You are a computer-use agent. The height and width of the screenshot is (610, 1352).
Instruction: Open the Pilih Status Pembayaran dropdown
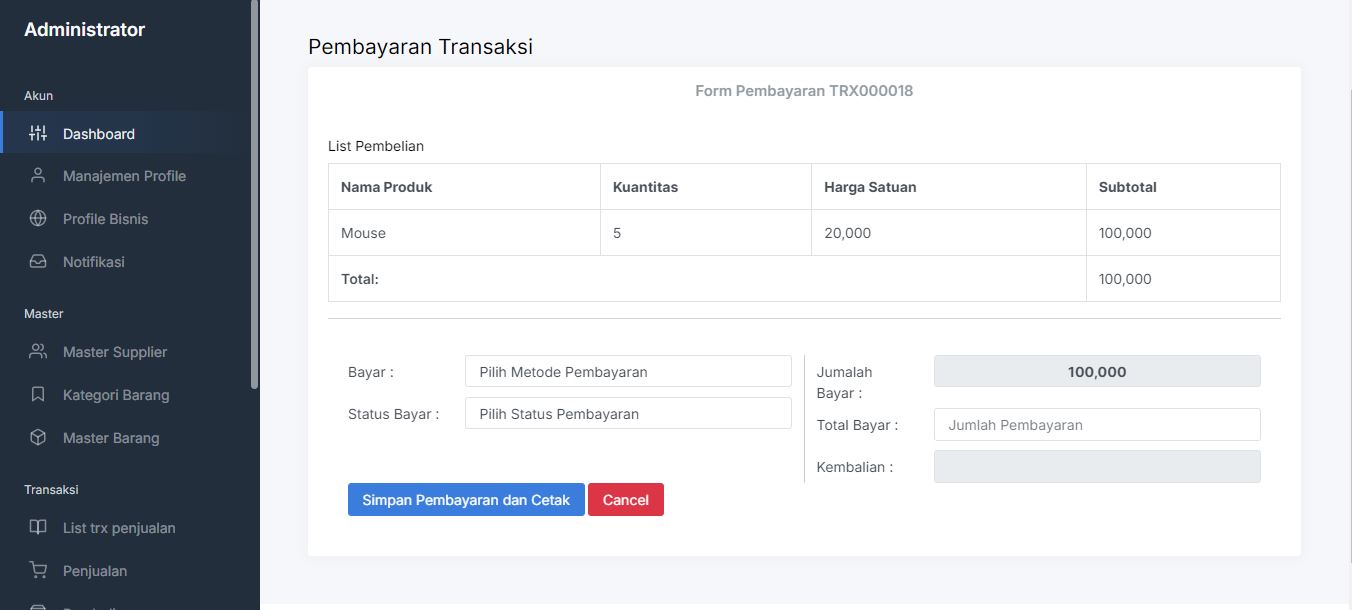(x=628, y=414)
